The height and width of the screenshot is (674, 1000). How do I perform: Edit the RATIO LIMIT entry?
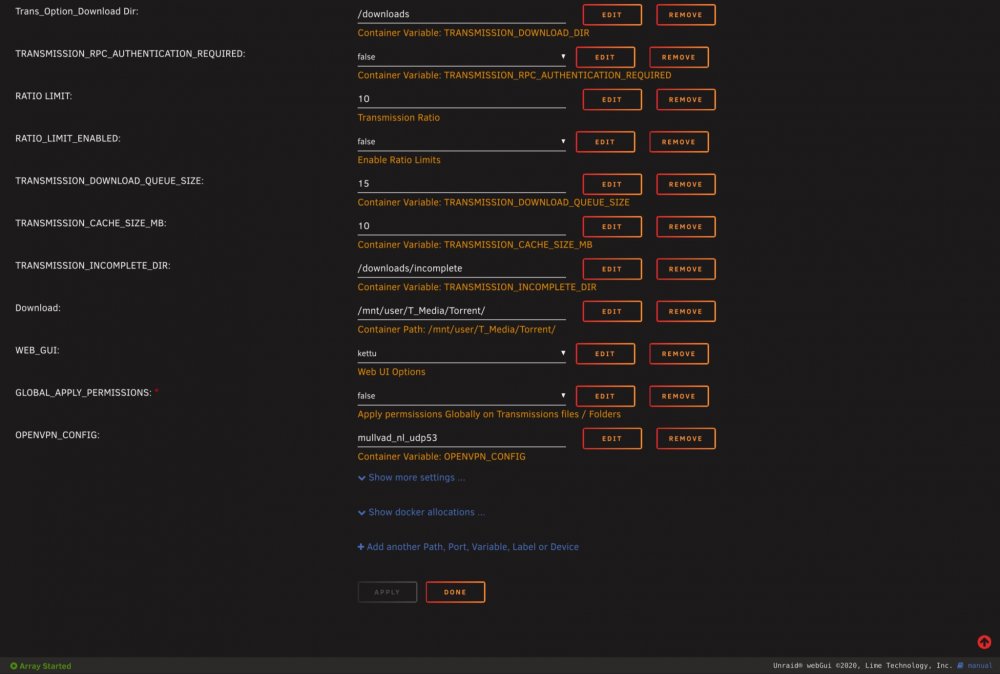coord(612,99)
